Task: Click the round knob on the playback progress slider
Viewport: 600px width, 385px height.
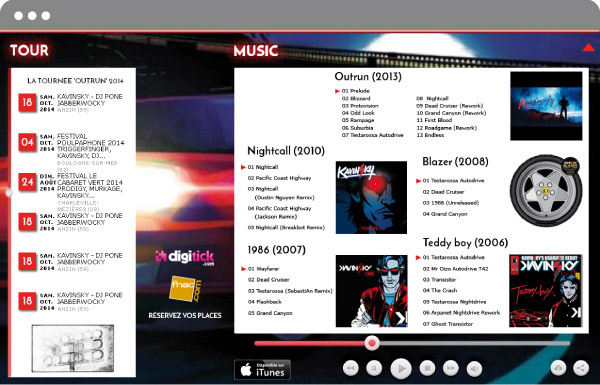Action: coord(371,343)
